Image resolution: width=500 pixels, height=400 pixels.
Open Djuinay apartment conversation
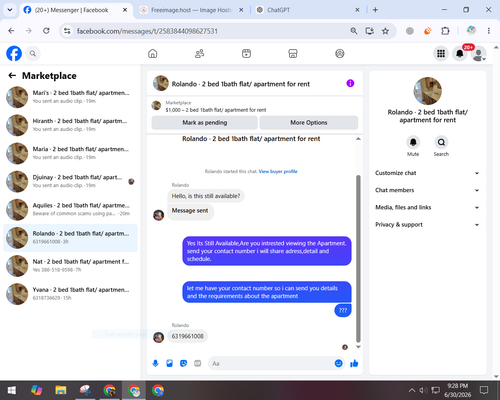(70, 181)
